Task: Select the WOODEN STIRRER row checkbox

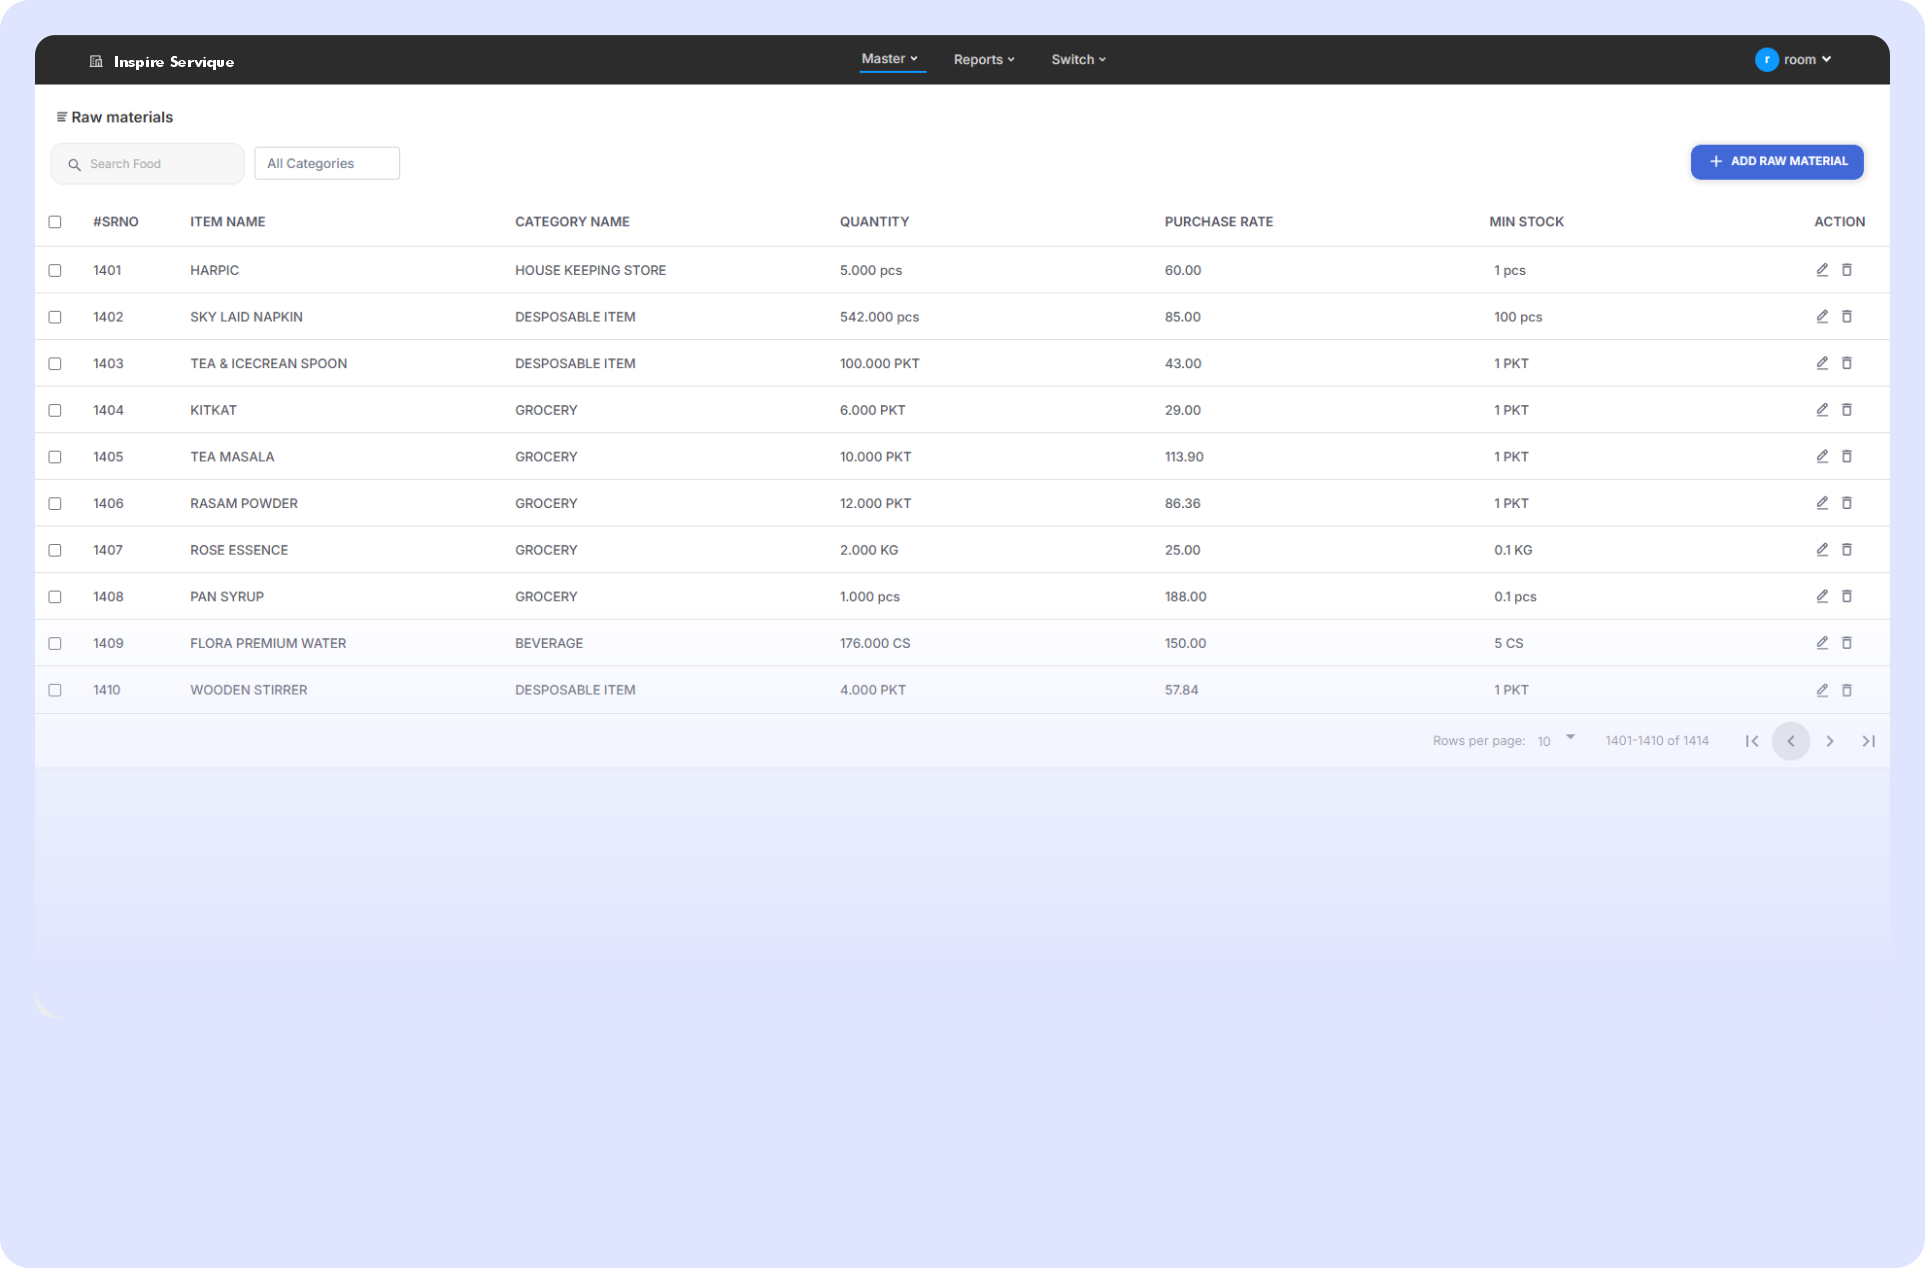Action: click(x=55, y=690)
